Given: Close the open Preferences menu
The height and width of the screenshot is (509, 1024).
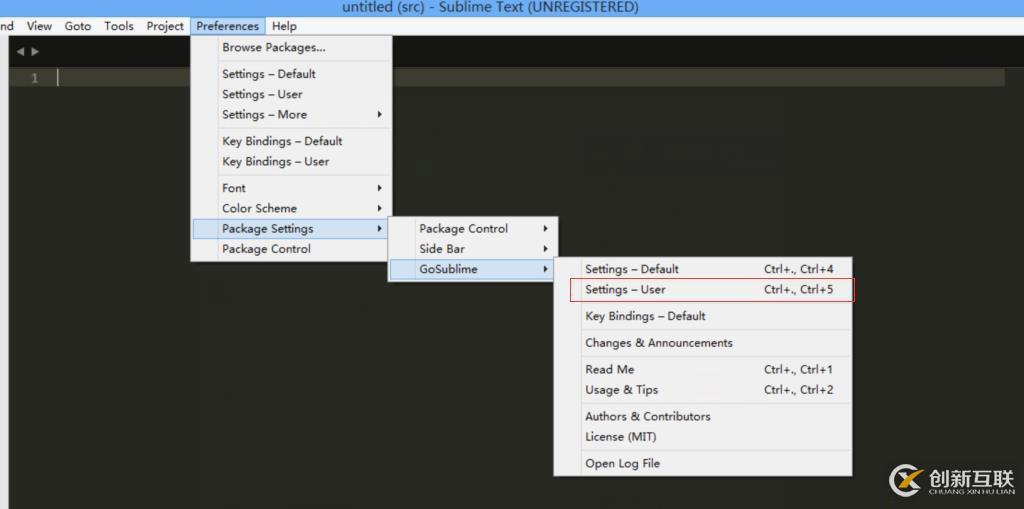Looking at the screenshot, I should click(228, 26).
